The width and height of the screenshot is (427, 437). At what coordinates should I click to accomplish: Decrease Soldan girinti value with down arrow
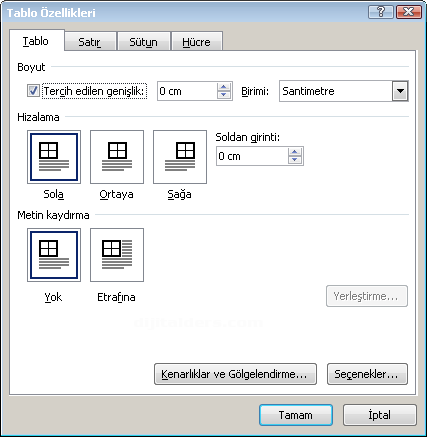(x=295, y=160)
